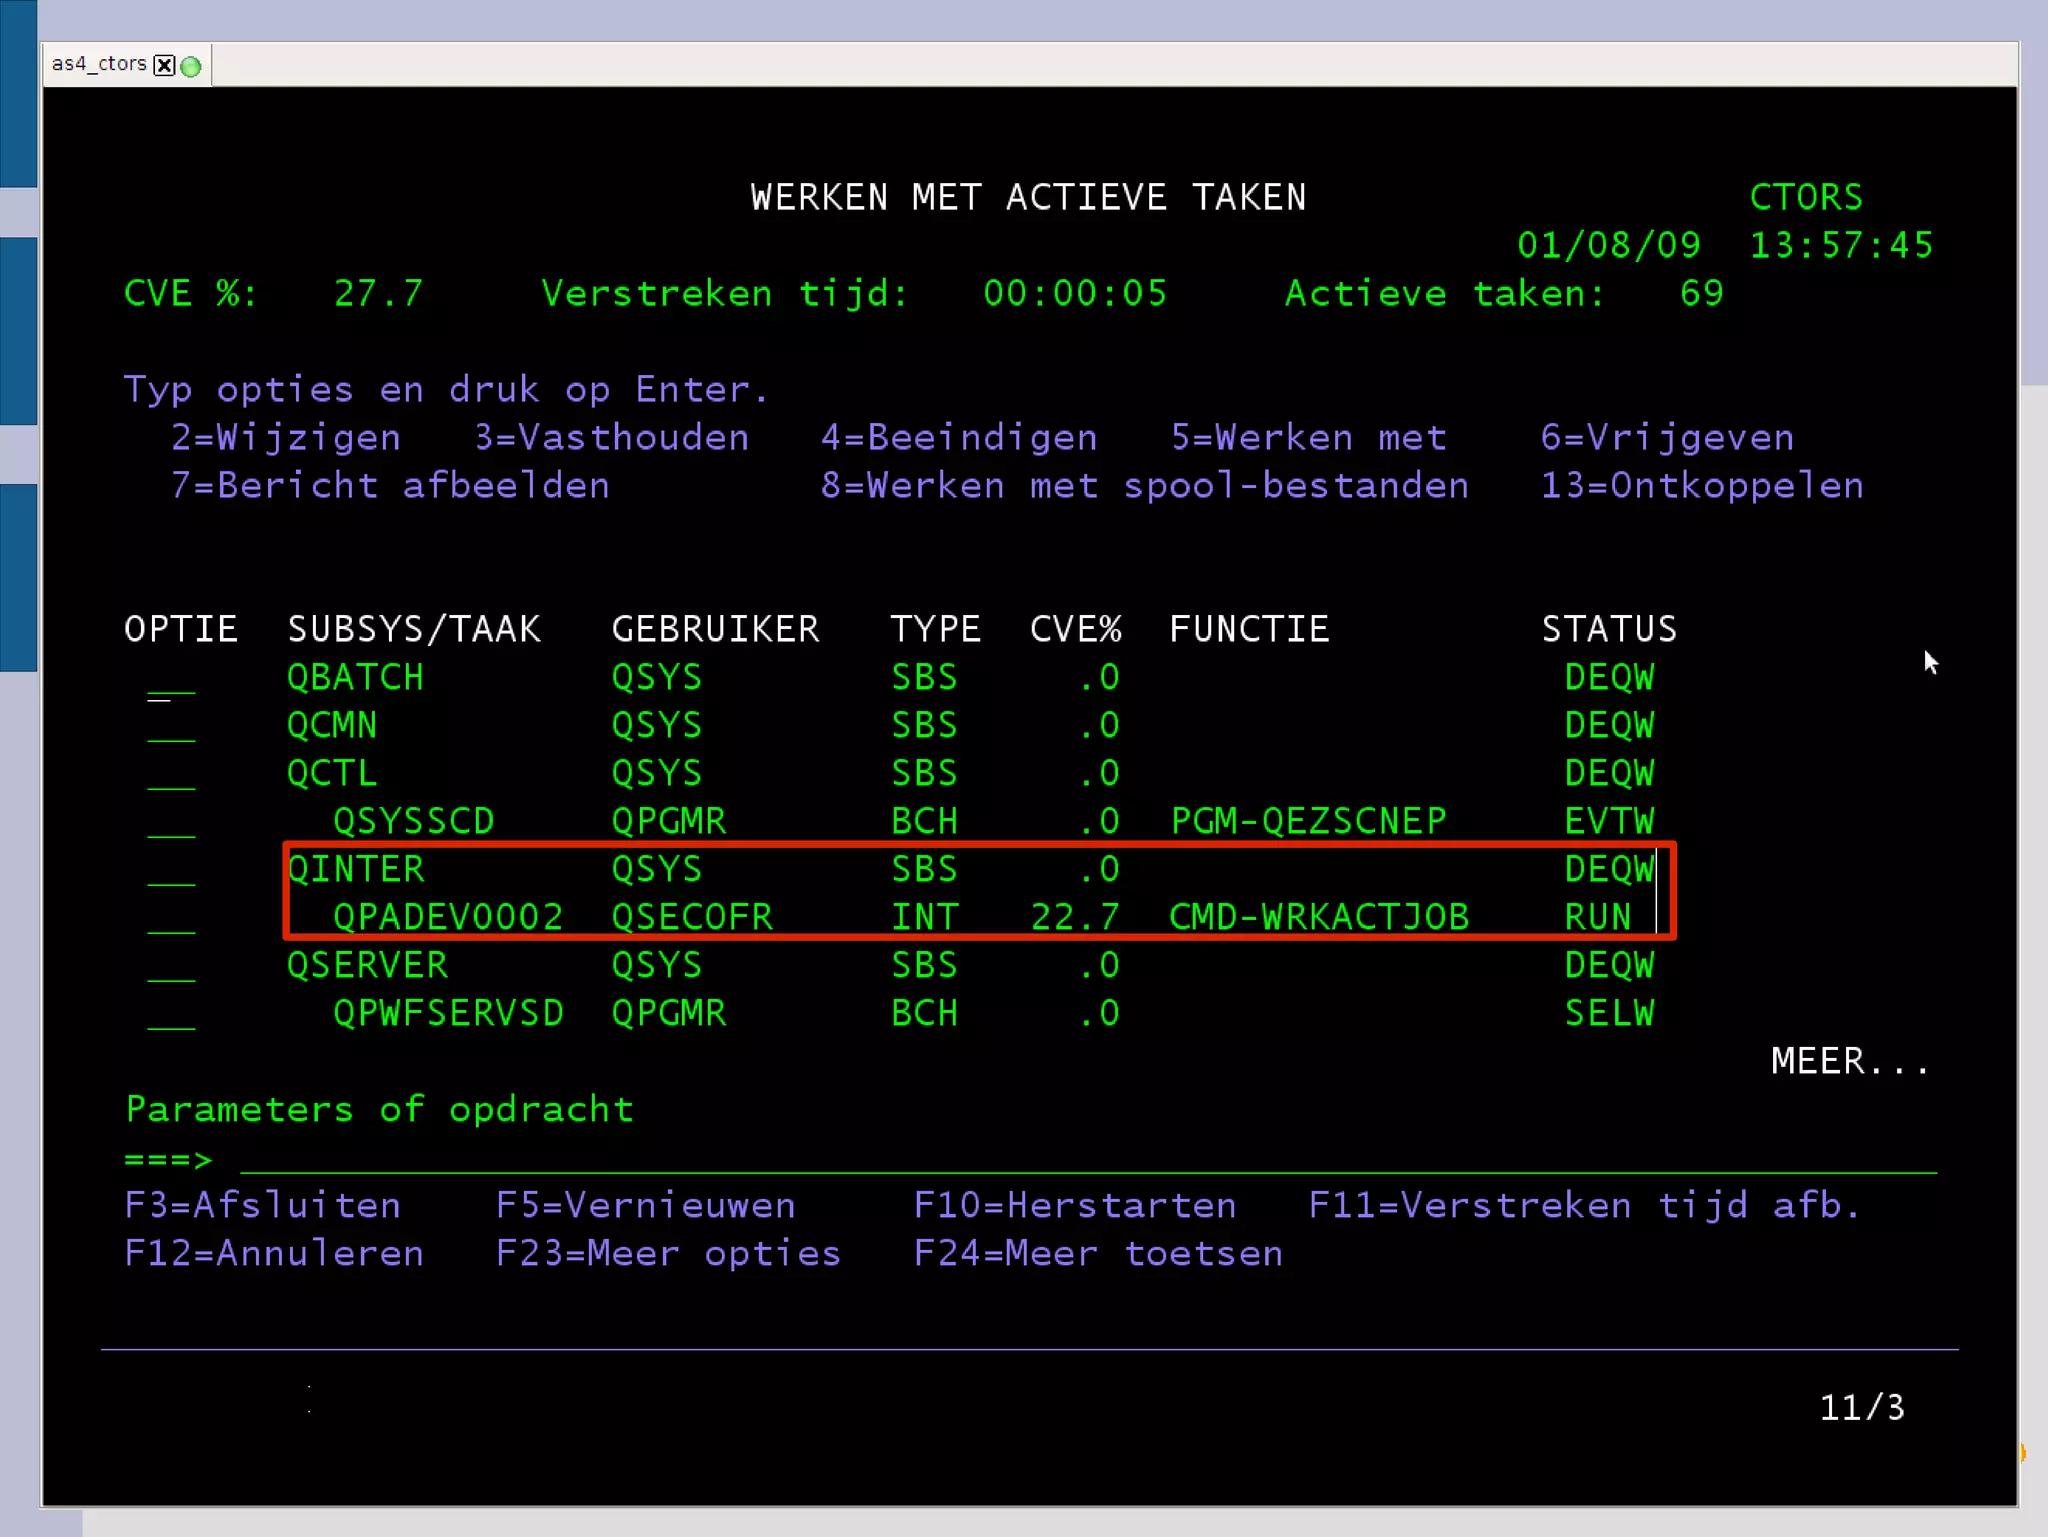Click F23=Meer opties label
The image size is (2048, 1537).
668,1254
